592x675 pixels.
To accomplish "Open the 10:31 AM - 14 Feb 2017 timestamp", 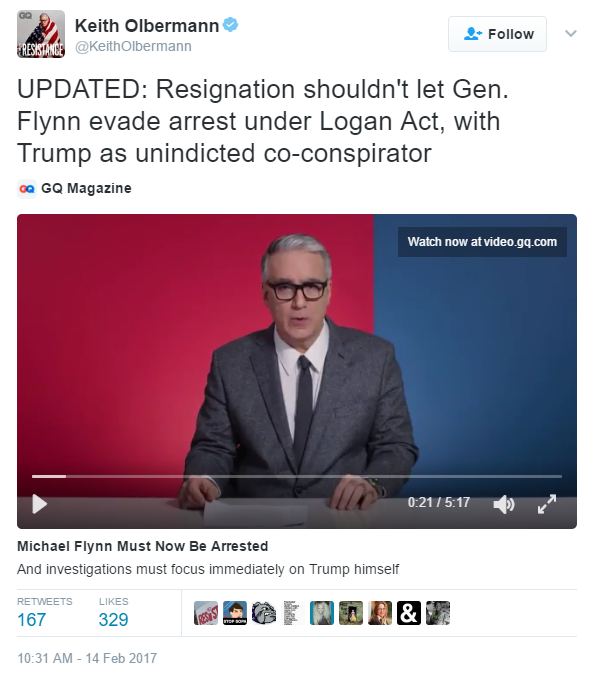I will click(x=87, y=658).
